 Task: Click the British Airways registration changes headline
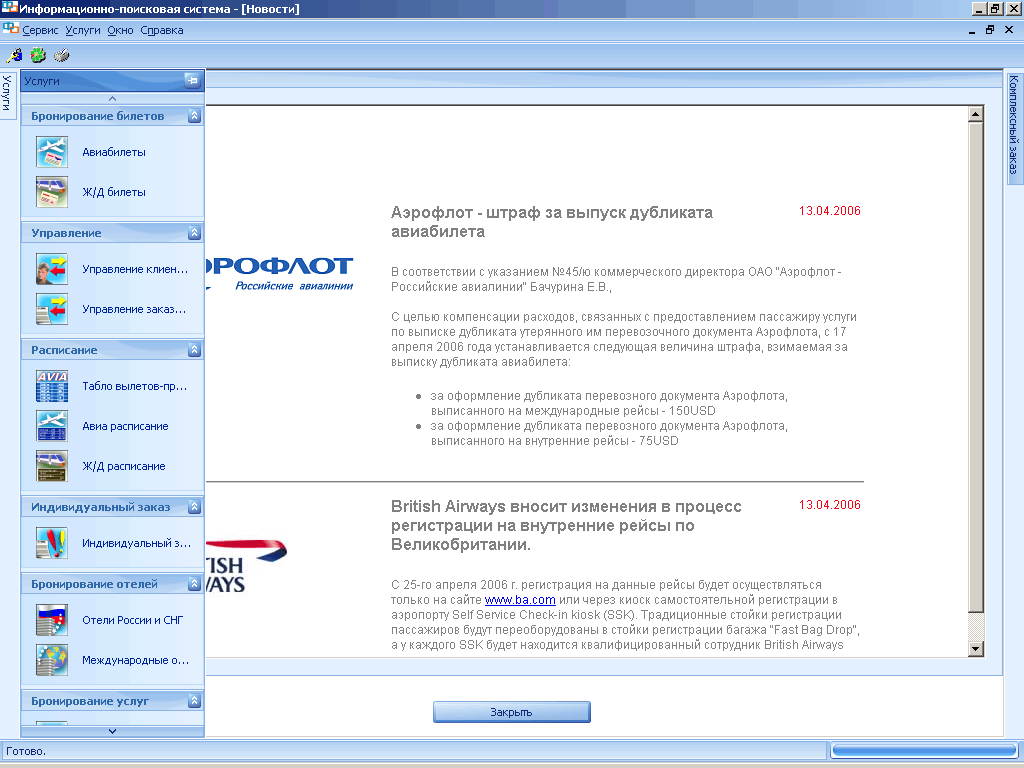click(x=566, y=525)
